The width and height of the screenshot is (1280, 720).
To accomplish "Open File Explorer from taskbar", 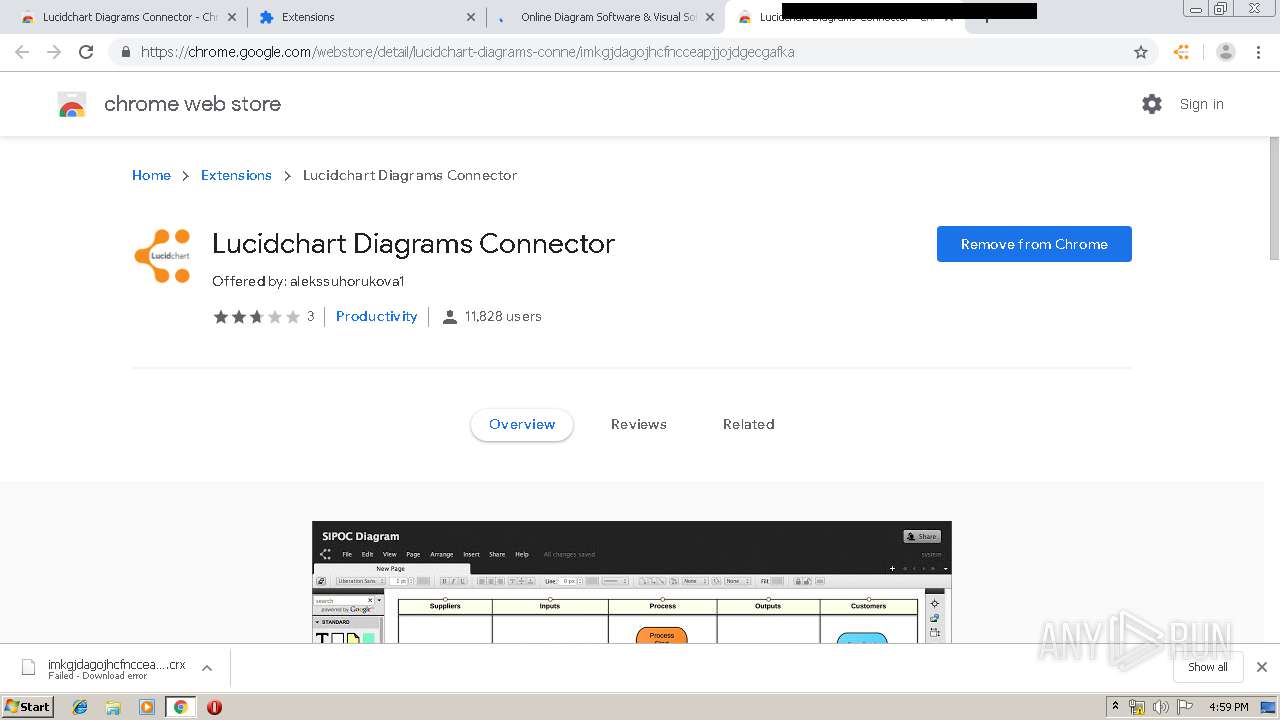I will [x=113, y=707].
